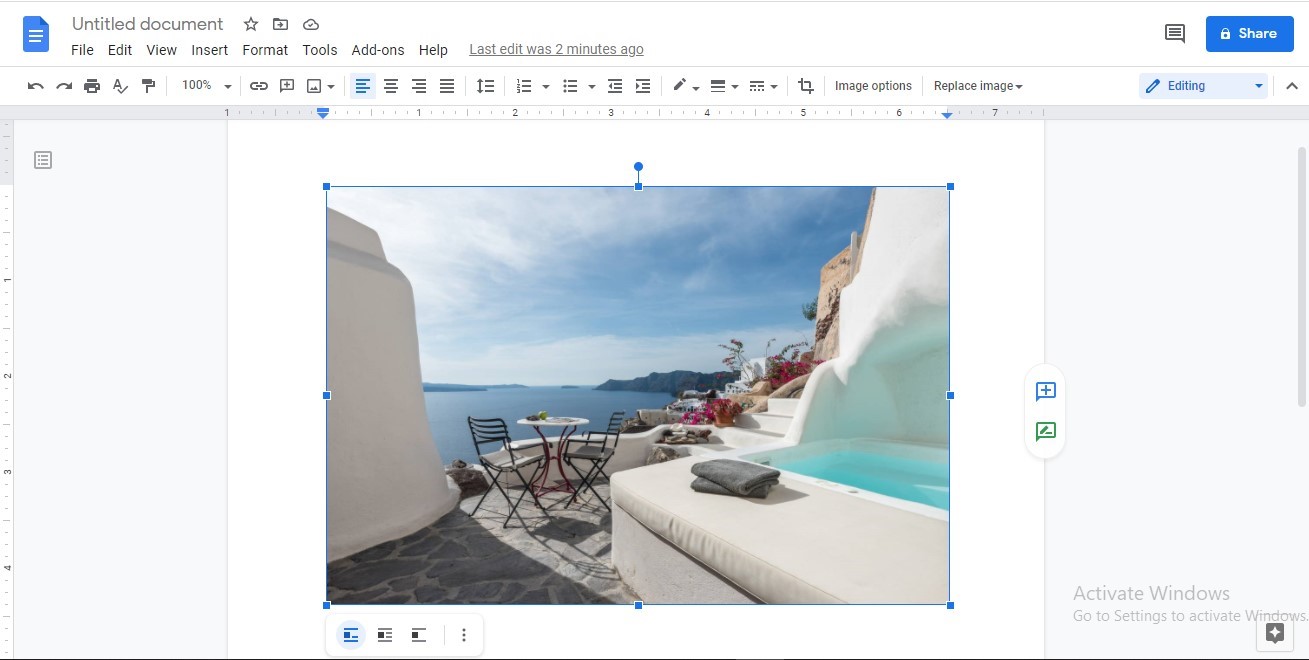Click the vertical scrollbar

(x=1301, y=275)
